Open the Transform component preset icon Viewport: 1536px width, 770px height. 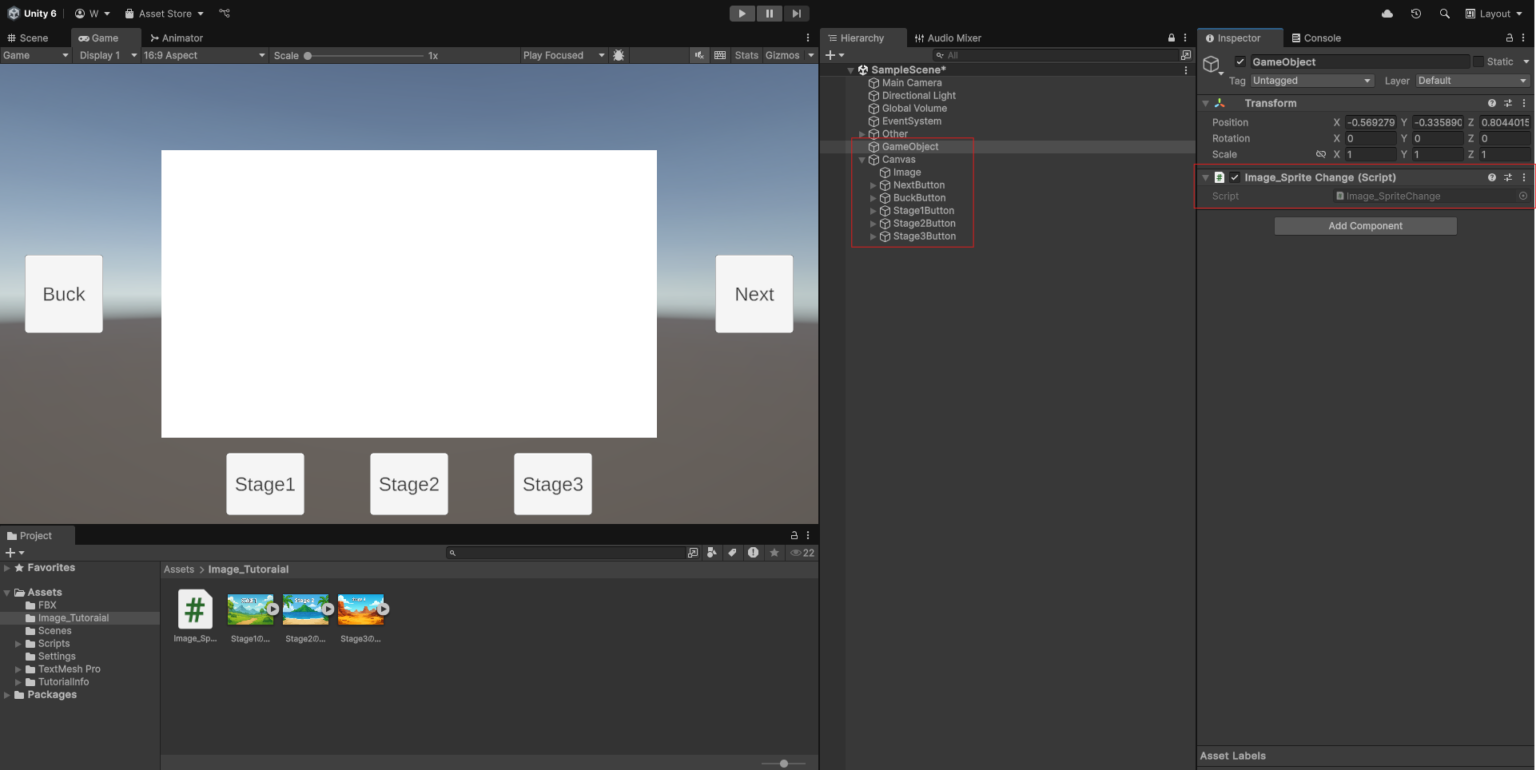pos(1508,102)
